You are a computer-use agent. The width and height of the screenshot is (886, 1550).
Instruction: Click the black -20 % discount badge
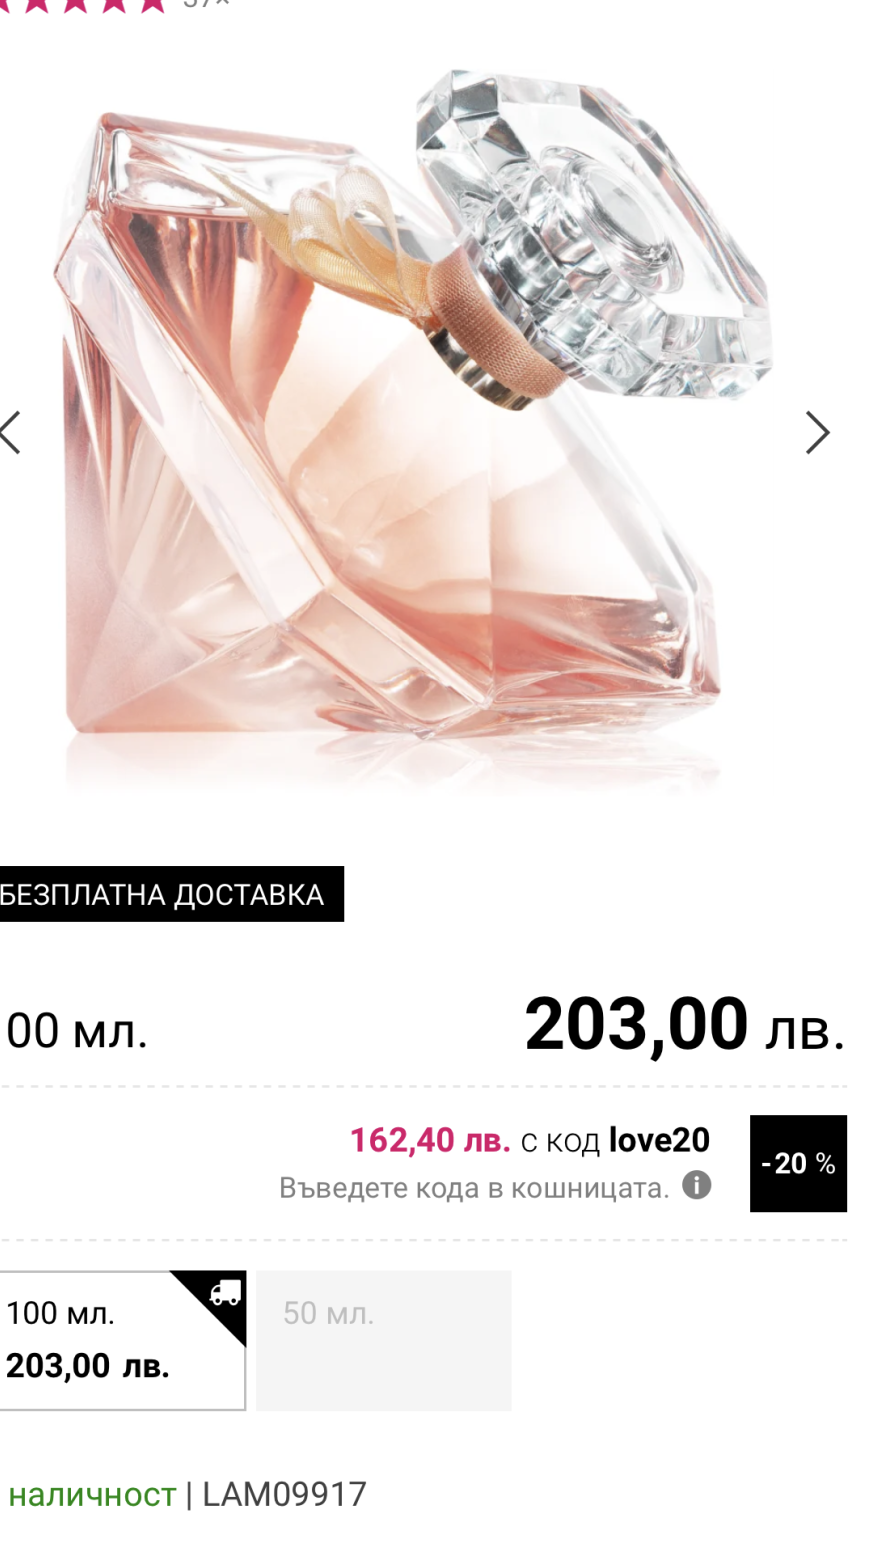(x=798, y=1163)
